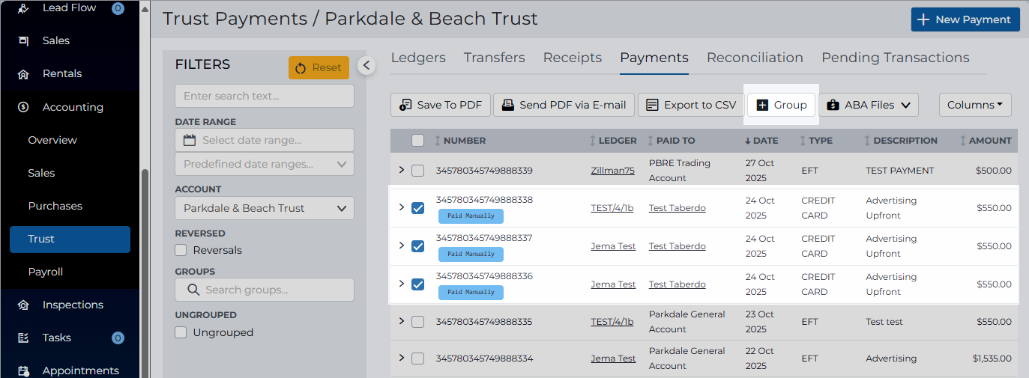
Task: Uncheck the box for payment 345780345749888337
Action: point(417,246)
